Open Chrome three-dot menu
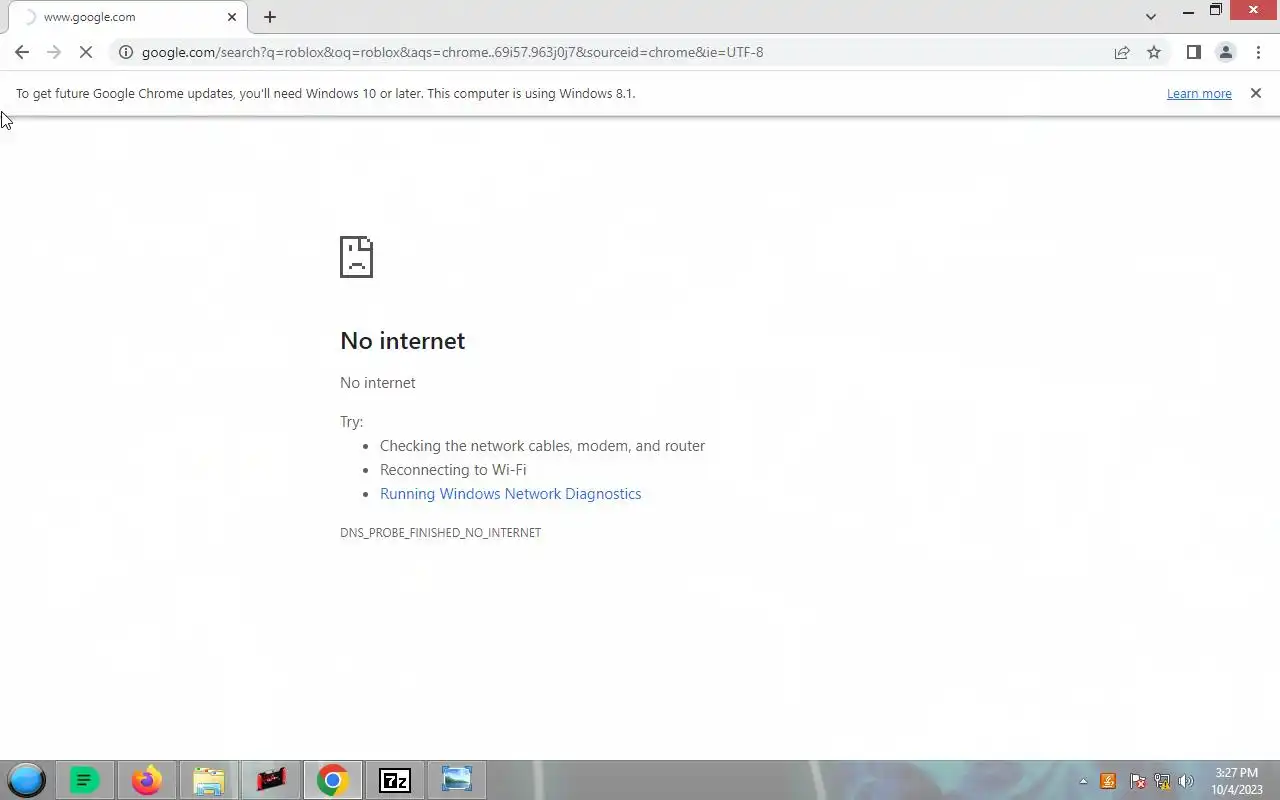Image resolution: width=1280 pixels, height=800 pixels. click(x=1258, y=52)
